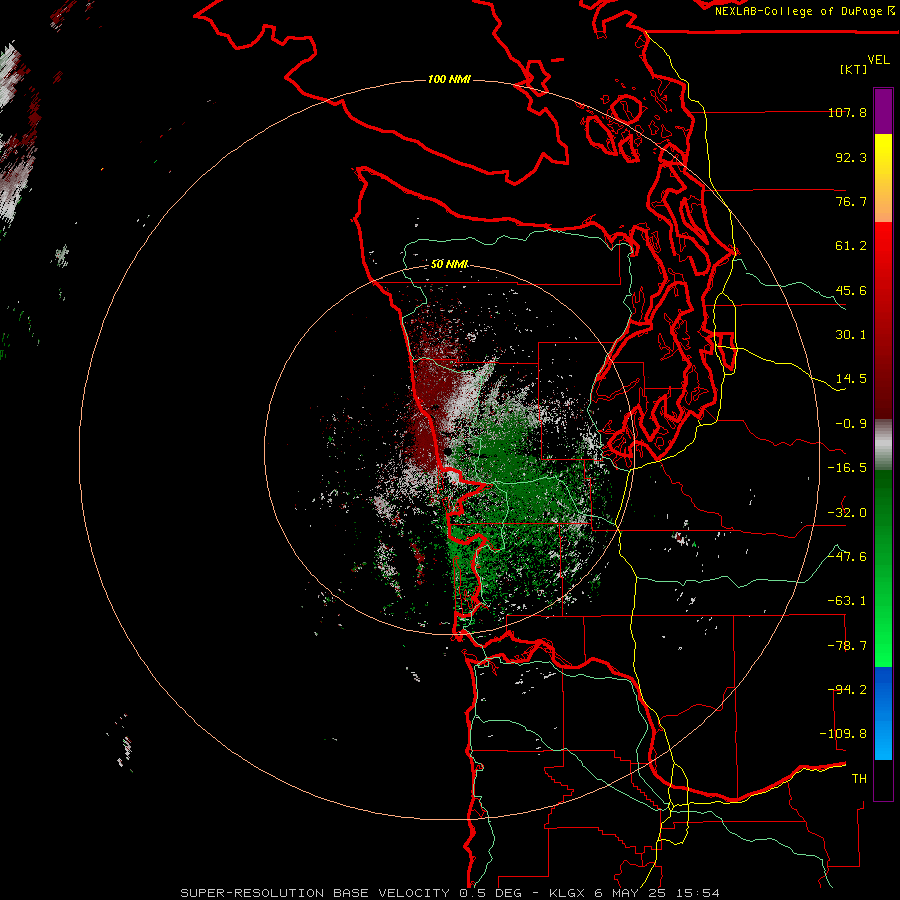The width and height of the screenshot is (900, 900).
Task: Click the -63.1 legend value
Action: click(x=847, y=601)
